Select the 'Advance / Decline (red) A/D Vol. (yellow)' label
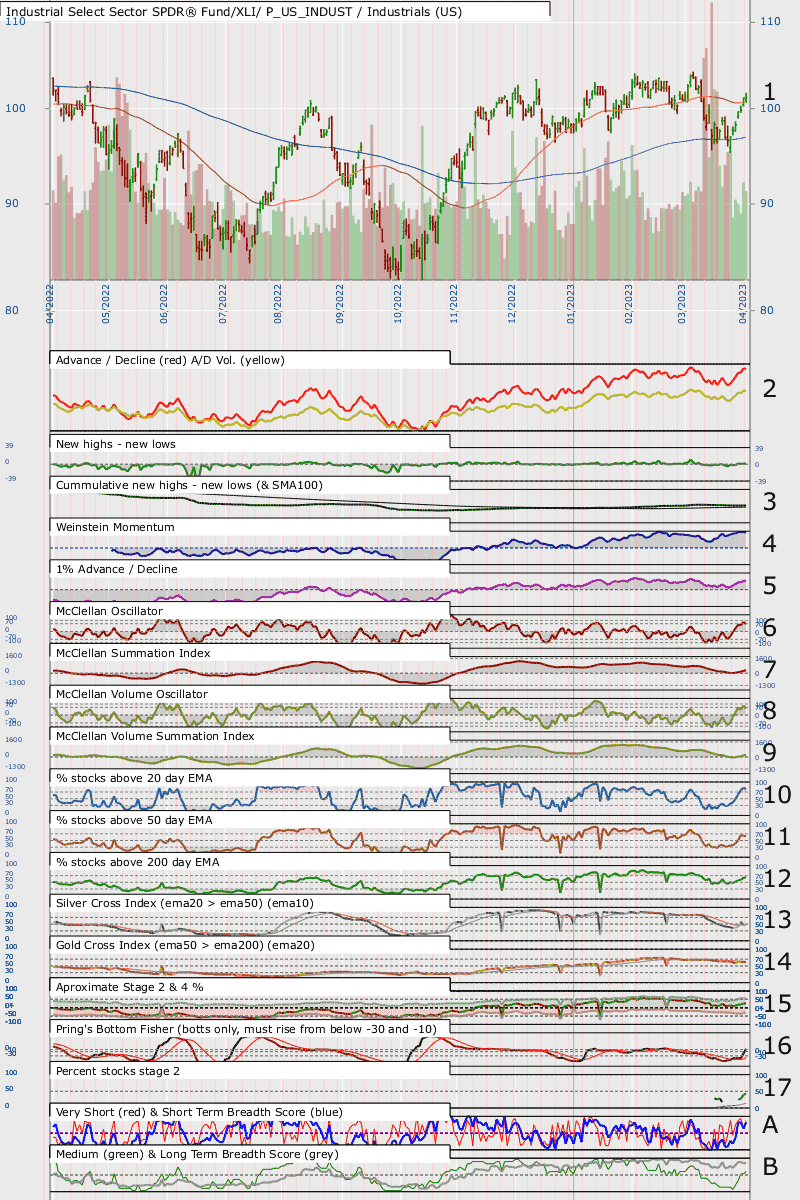 [x=169, y=359]
